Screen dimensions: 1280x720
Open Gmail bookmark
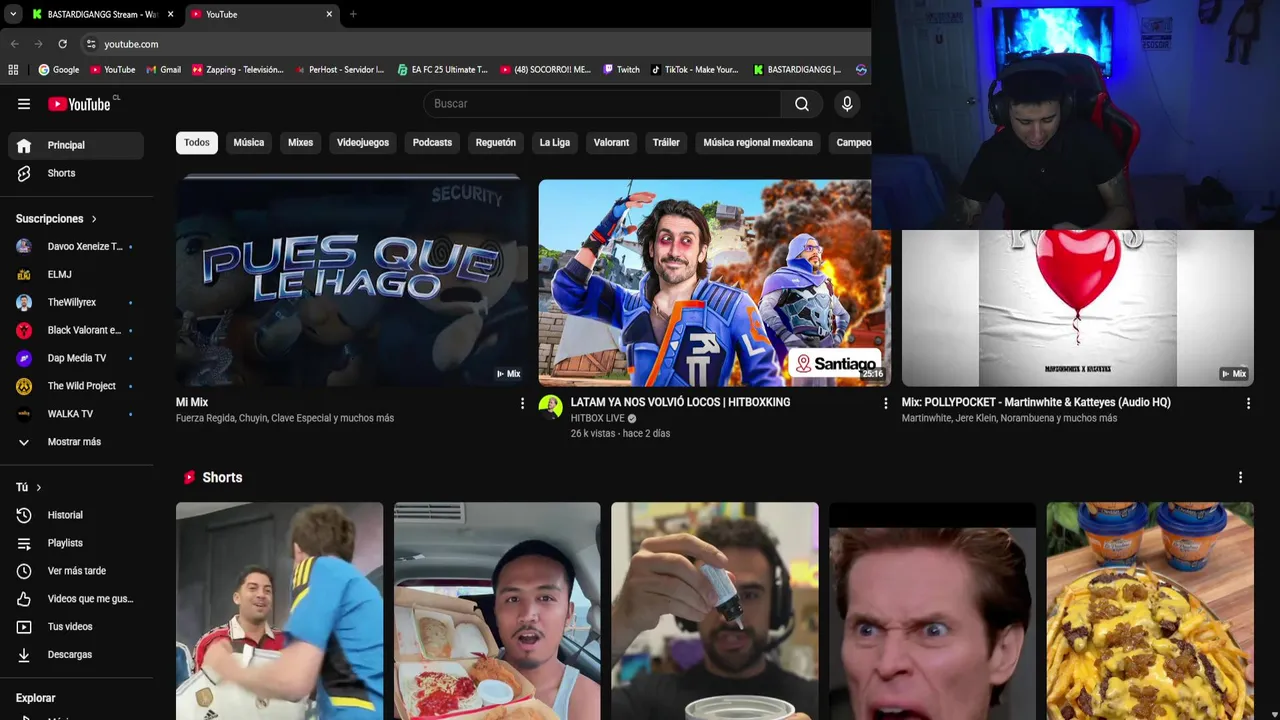pyautogui.click(x=164, y=70)
